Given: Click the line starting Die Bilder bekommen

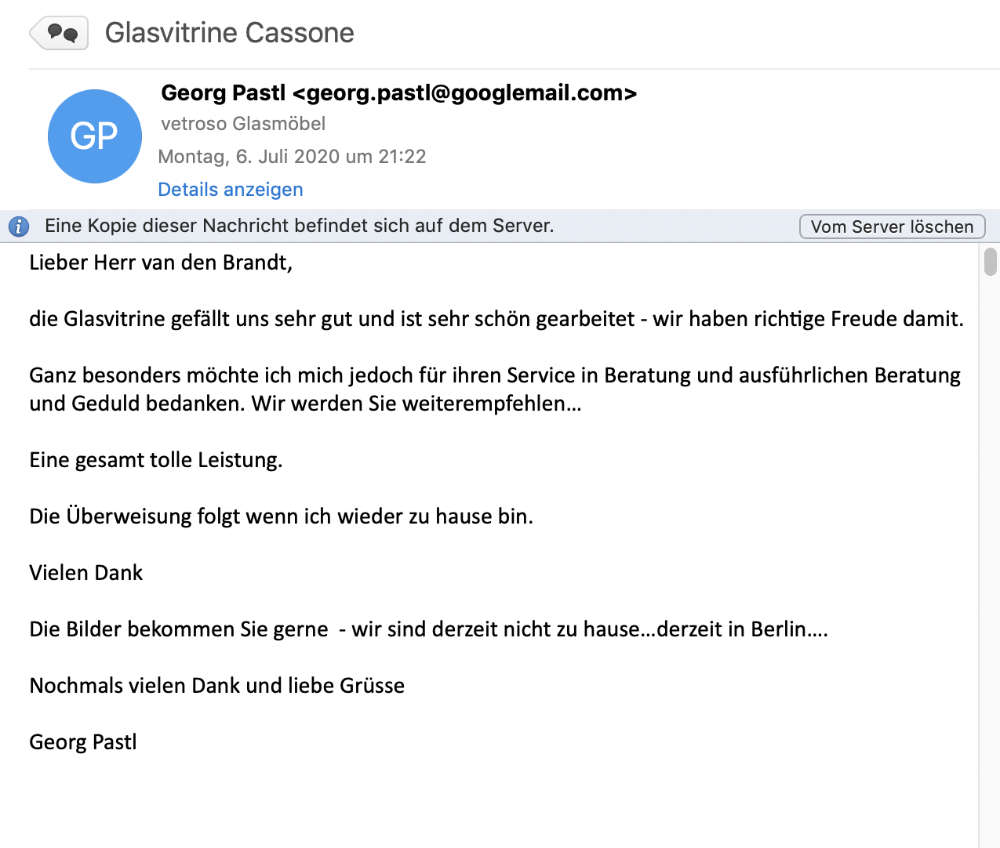Looking at the screenshot, I should [x=428, y=630].
